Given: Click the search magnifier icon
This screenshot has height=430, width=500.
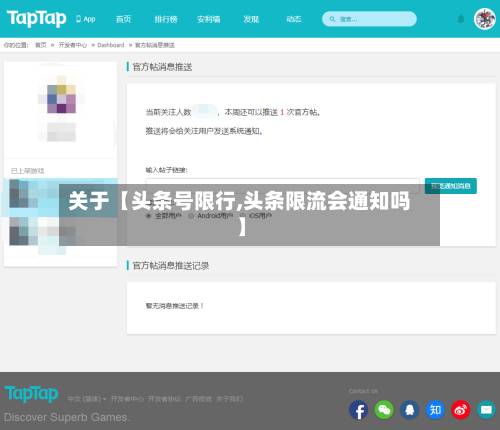Looking at the screenshot, I should [x=332, y=19].
